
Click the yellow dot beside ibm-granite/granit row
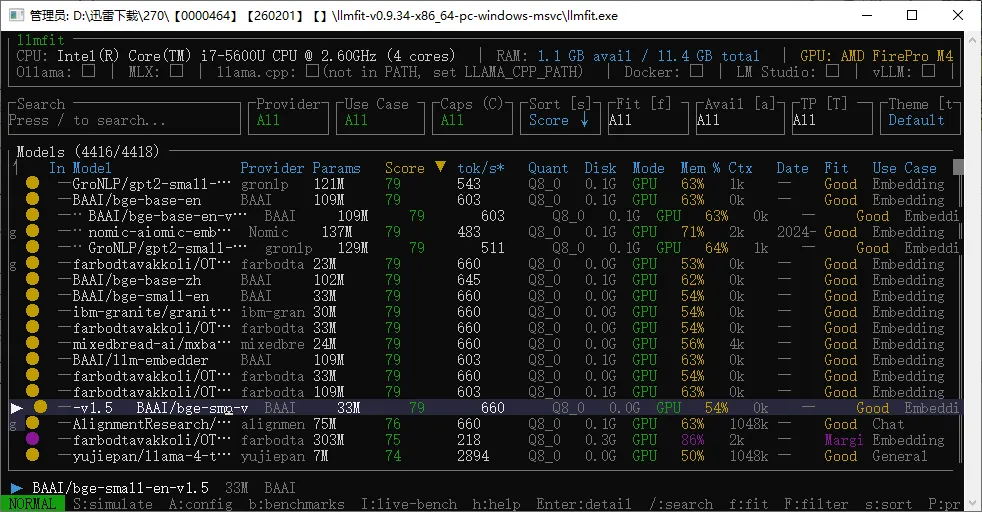(33, 311)
